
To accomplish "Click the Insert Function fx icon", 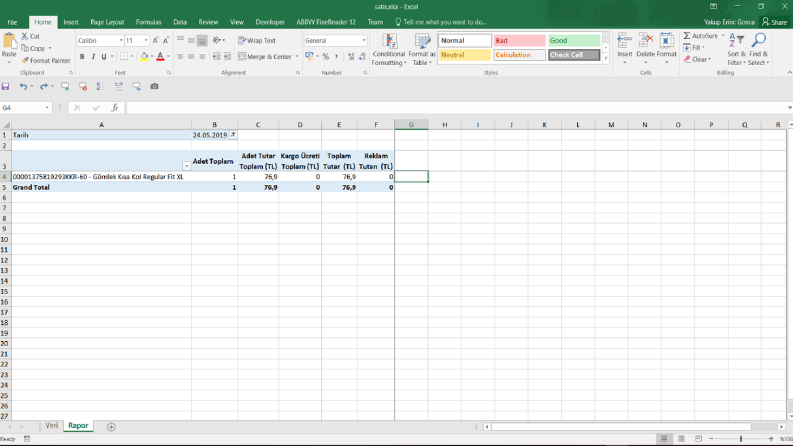I will click(x=115, y=108).
